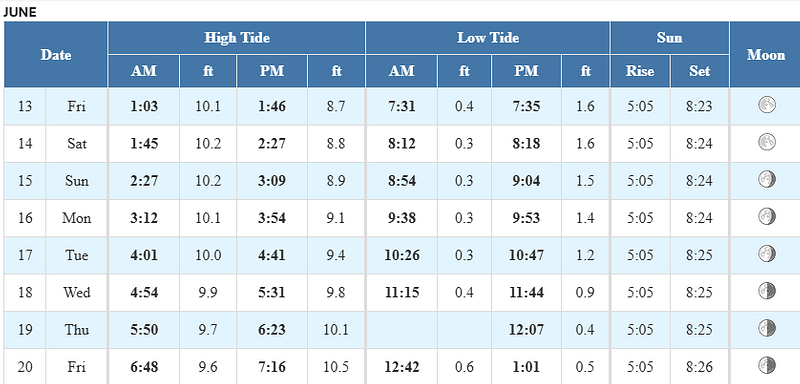Screen dimensions: 800x384
Task: Select the 10.5 ft high tide value
Action: [x=336, y=367]
